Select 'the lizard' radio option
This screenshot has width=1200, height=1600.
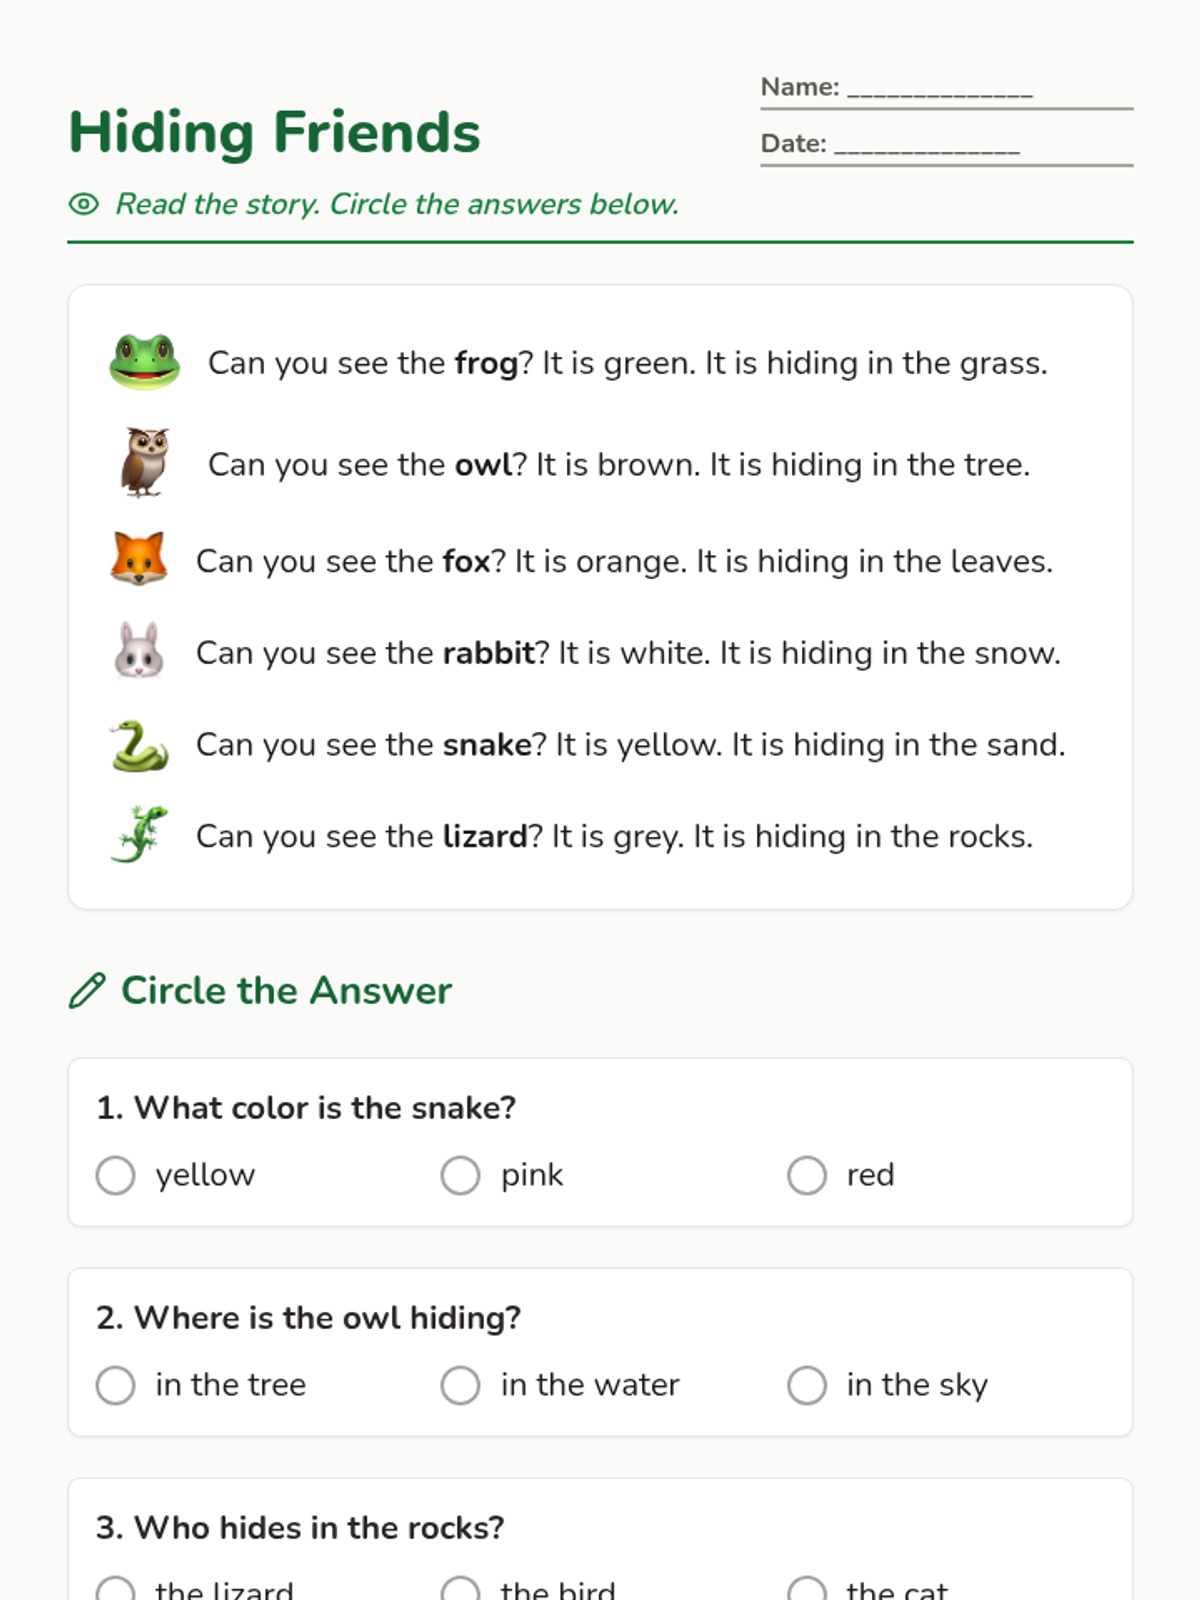coord(195,1588)
